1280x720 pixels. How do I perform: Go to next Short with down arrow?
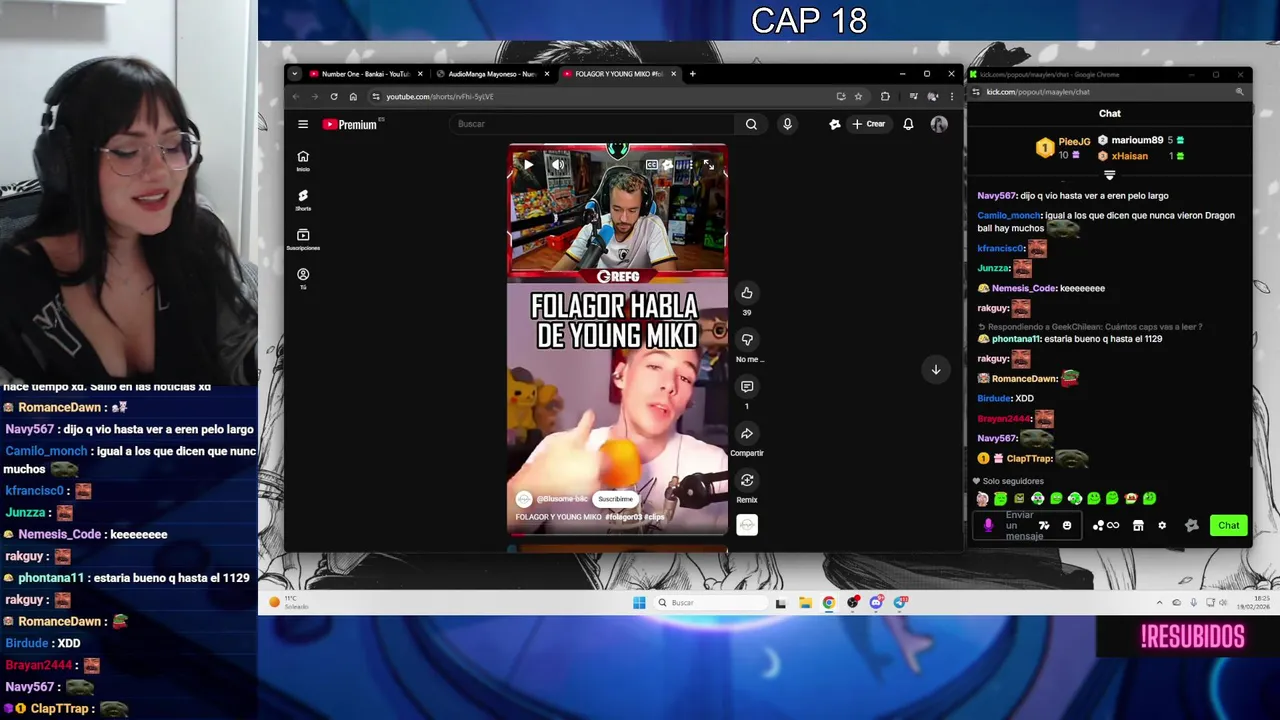[x=936, y=370]
